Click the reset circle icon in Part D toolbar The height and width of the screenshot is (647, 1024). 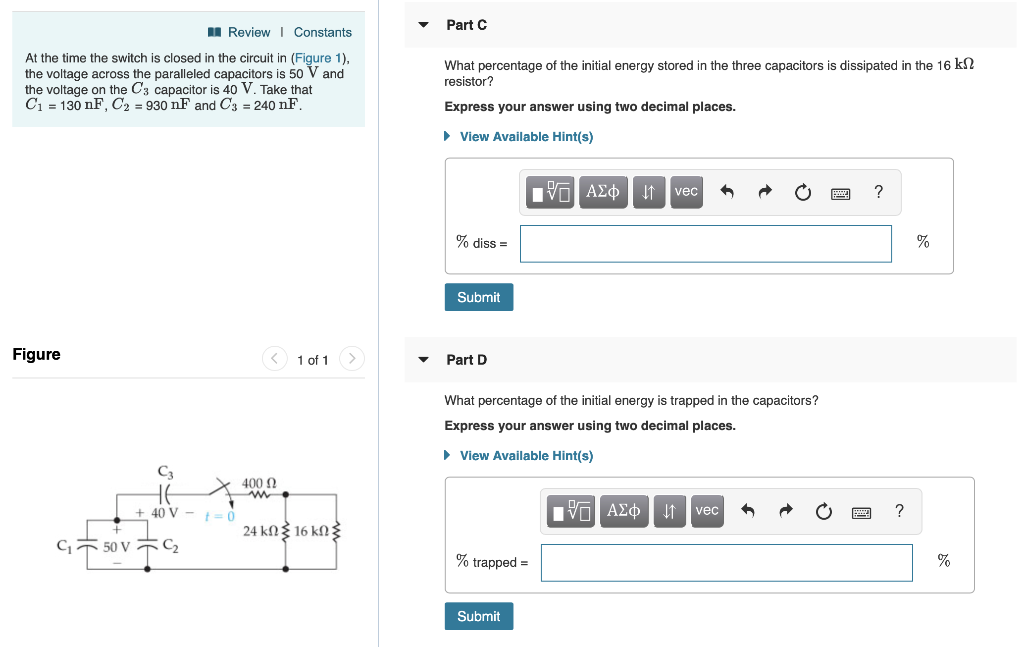pyautogui.click(x=824, y=511)
